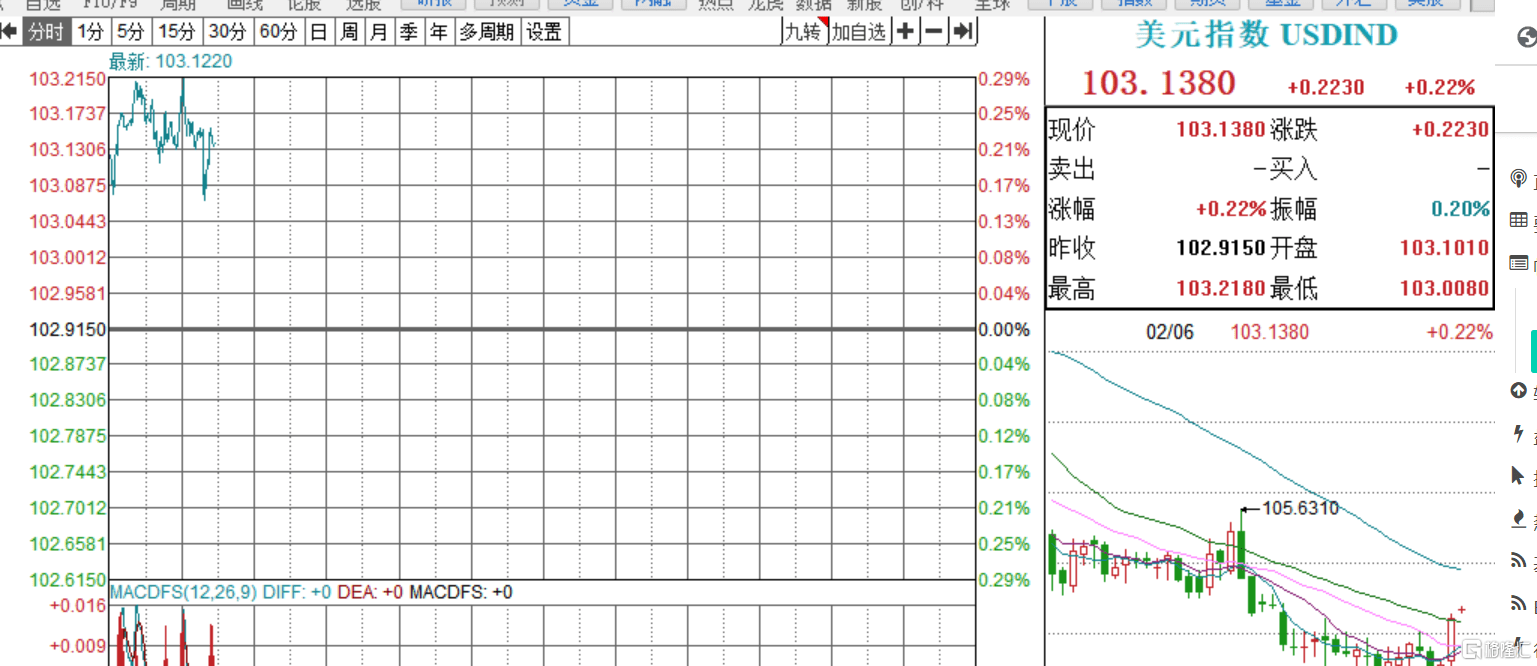Click the 卖出 label in quote table
Viewport: 1537px width, 666px height.
tap(1071, 169)
